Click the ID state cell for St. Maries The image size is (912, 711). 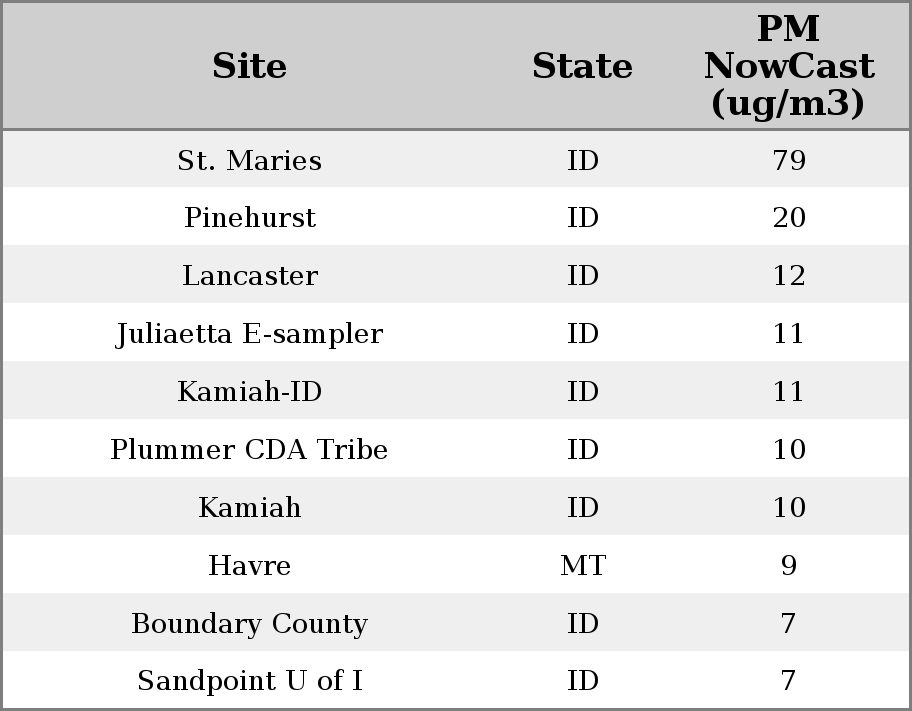pyautogui.click(x=582, y=161)
